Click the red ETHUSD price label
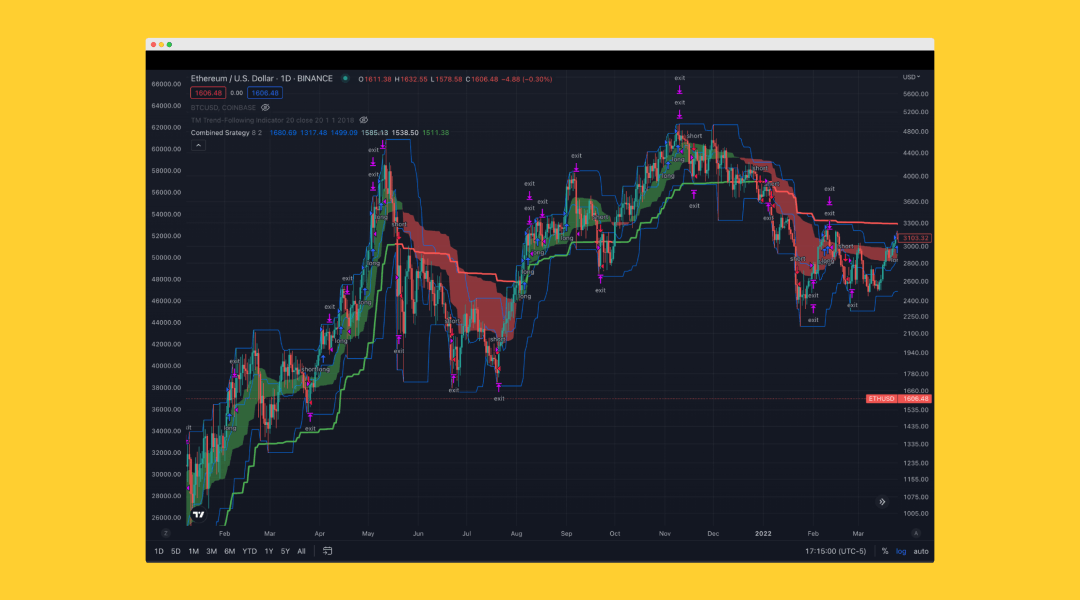Viewport: 1080px width, 600px height. coord(897,398)
